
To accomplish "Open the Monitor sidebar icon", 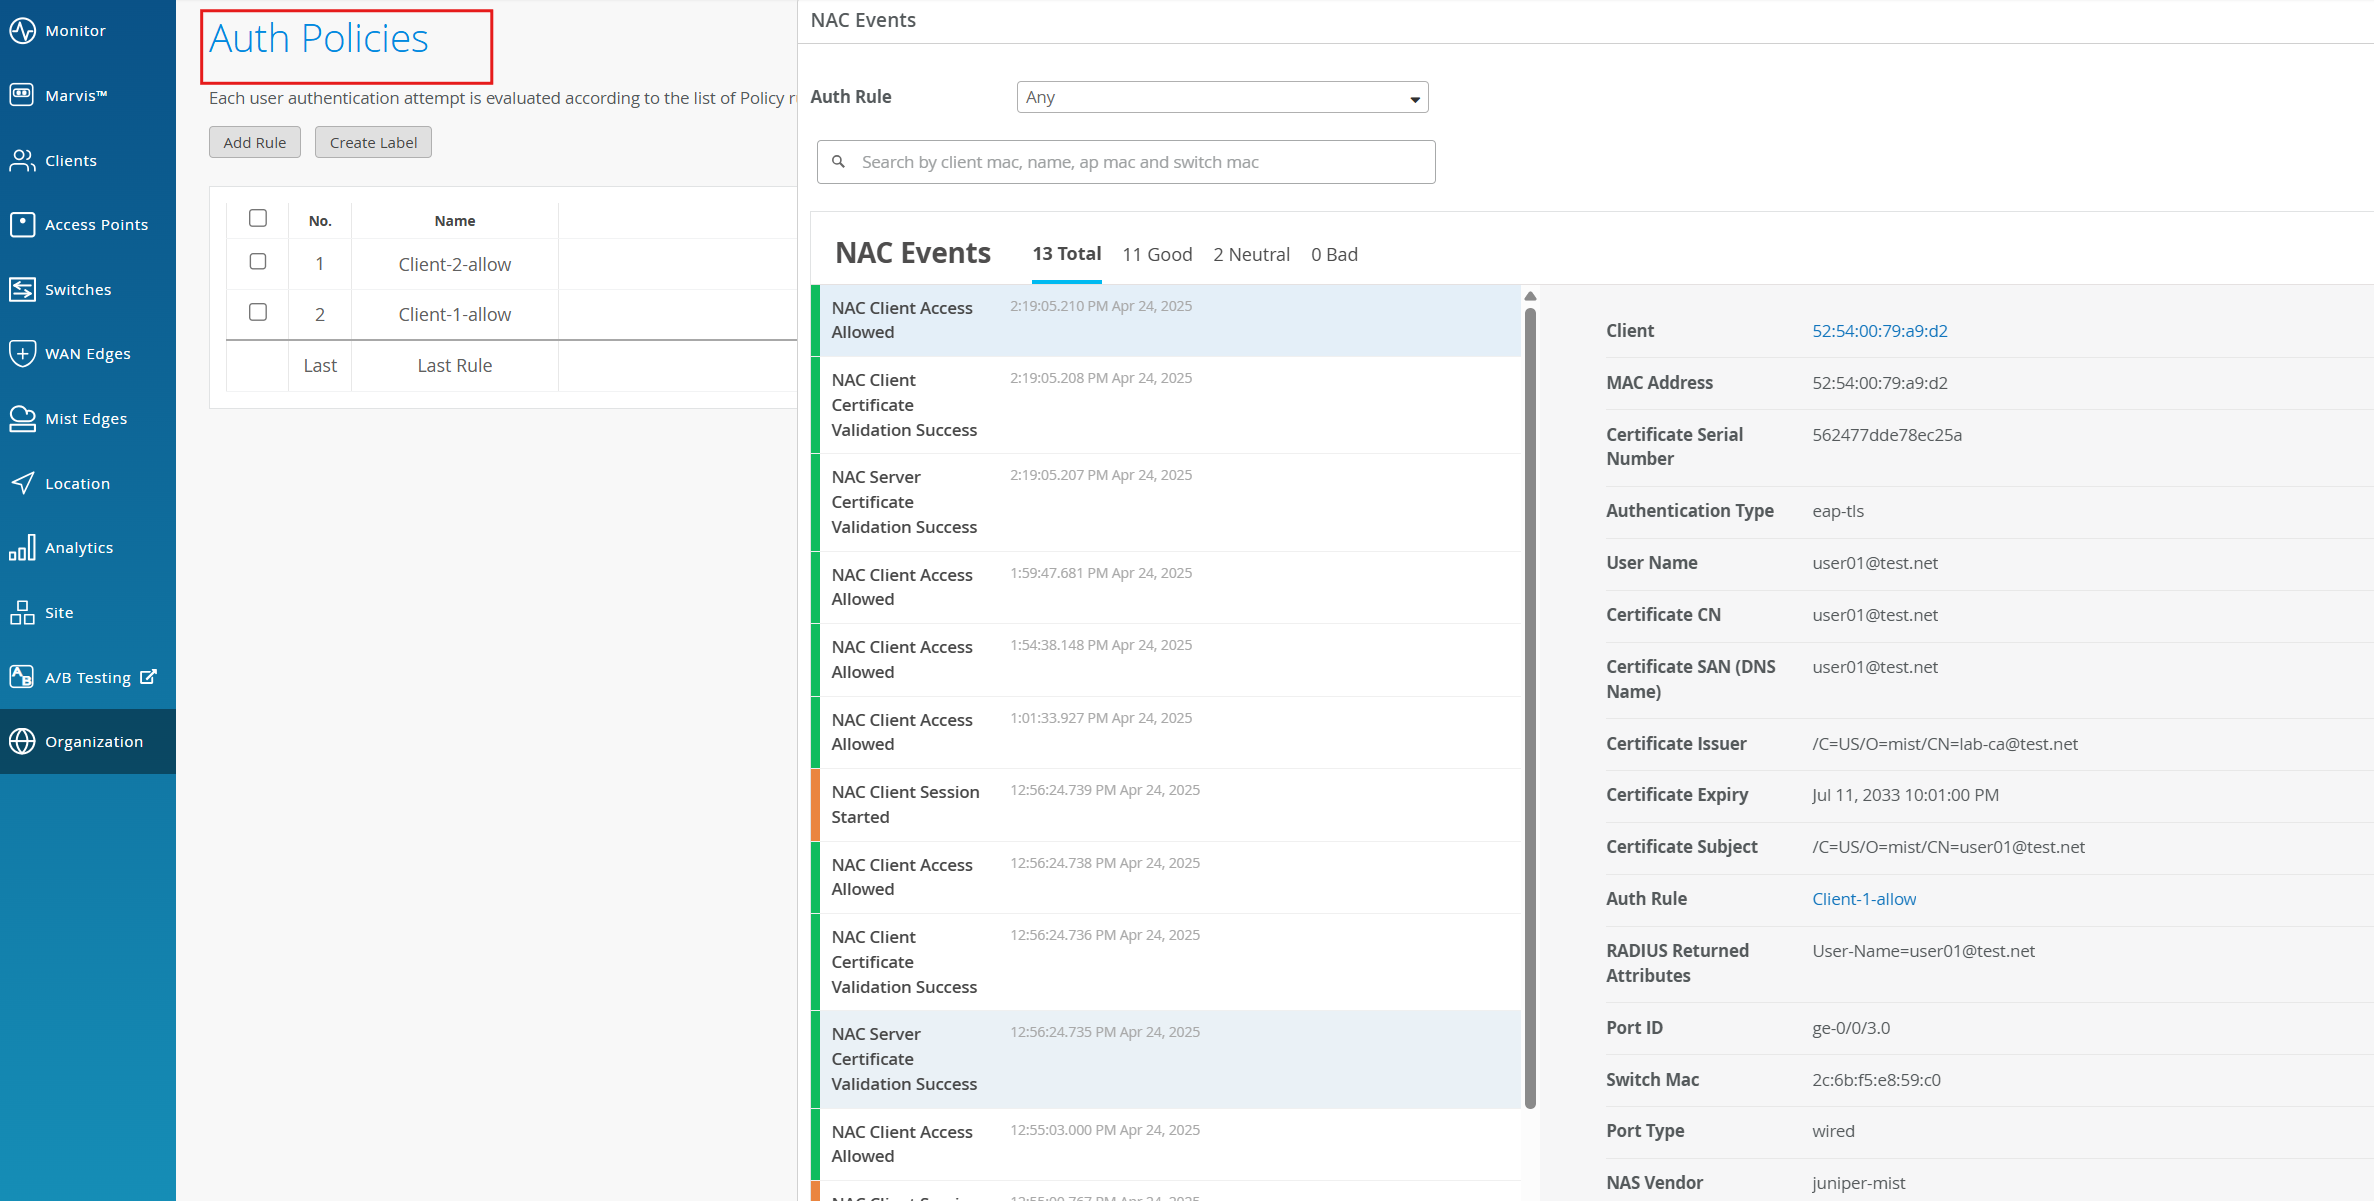I will [22, 31].
